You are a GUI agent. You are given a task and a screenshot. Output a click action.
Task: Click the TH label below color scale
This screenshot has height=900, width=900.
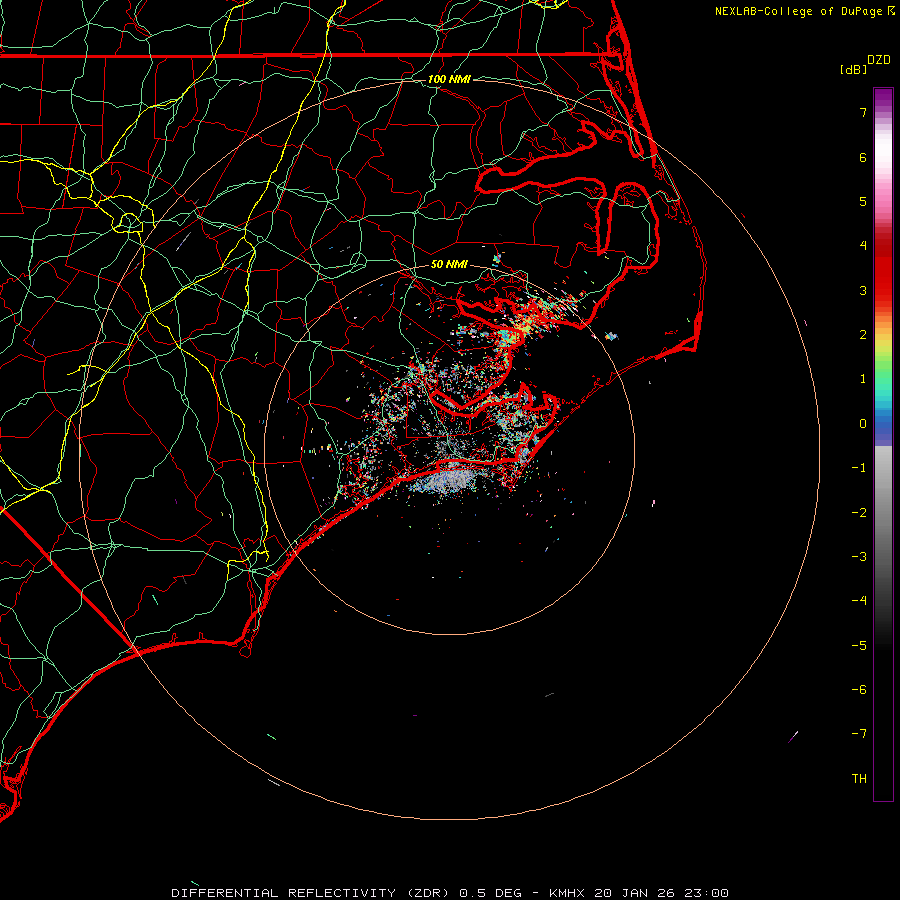(x=859, y=778)
